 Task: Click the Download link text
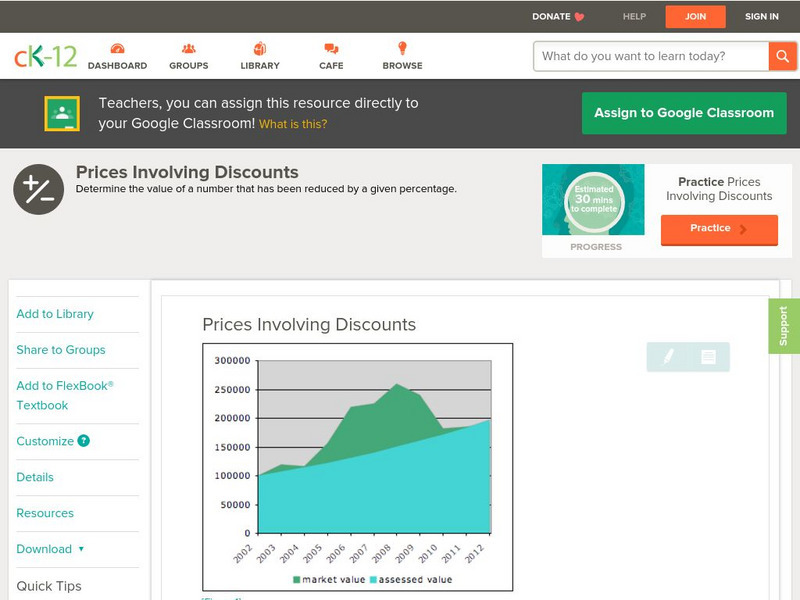(44, 549)
